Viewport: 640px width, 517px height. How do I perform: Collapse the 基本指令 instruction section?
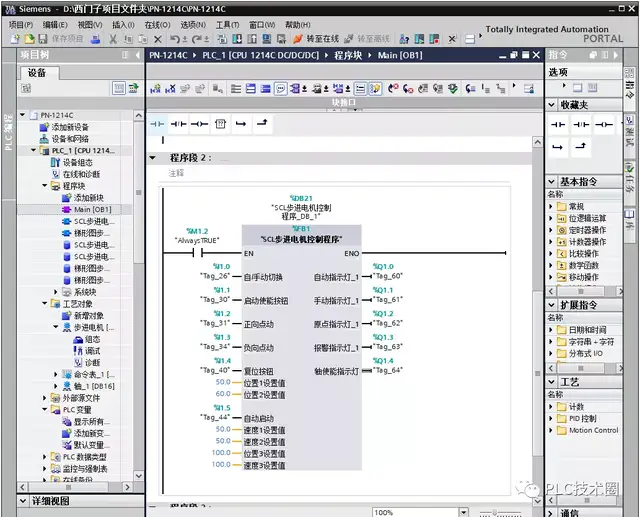pyautogui.click(x=552, y=182)
